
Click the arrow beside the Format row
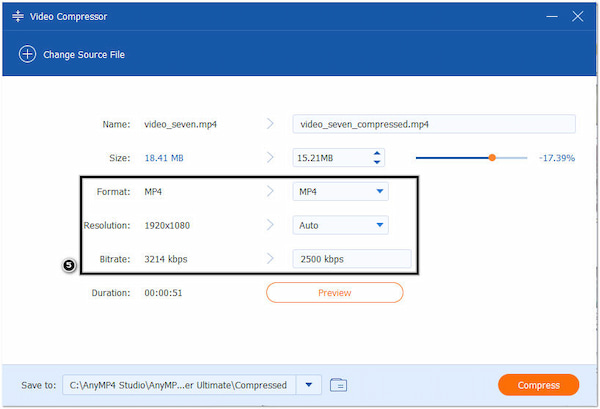tap(270, 191)
